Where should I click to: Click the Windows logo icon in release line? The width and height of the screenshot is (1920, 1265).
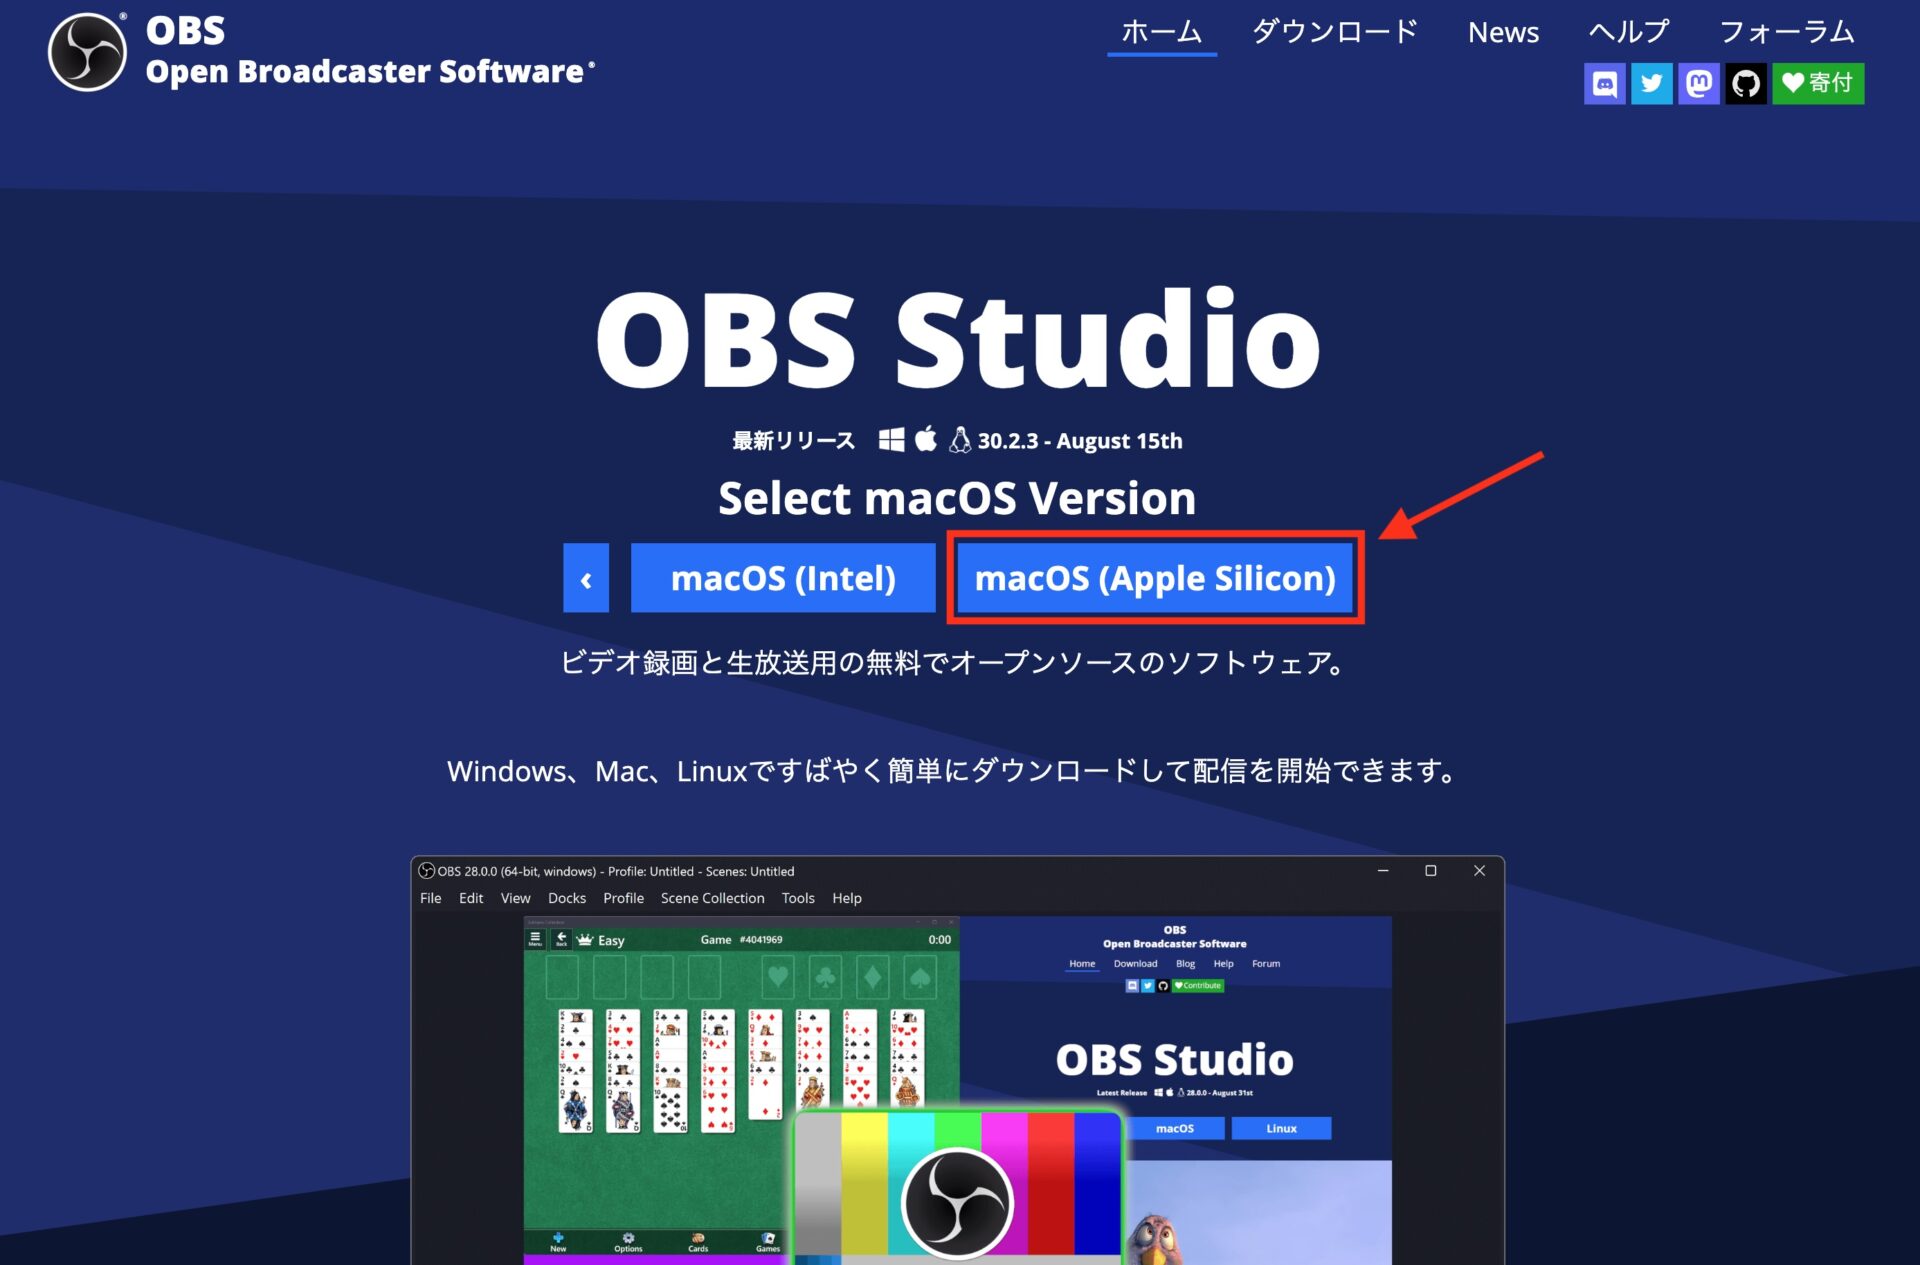(891, 440)
